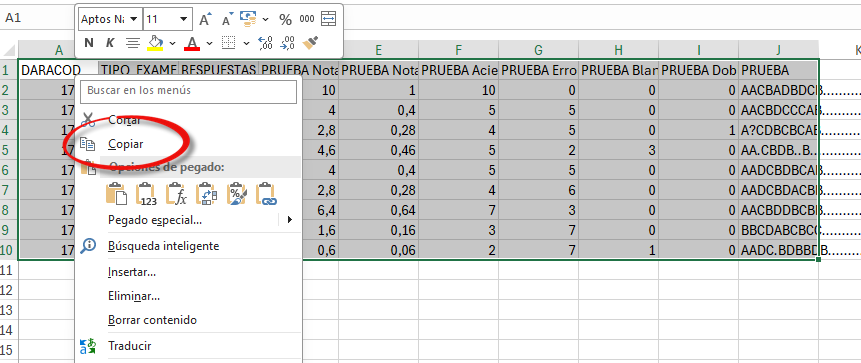Click cell with value 0,06
The image size is (861, 363).
pyautogui.click(x=378, y=250)
